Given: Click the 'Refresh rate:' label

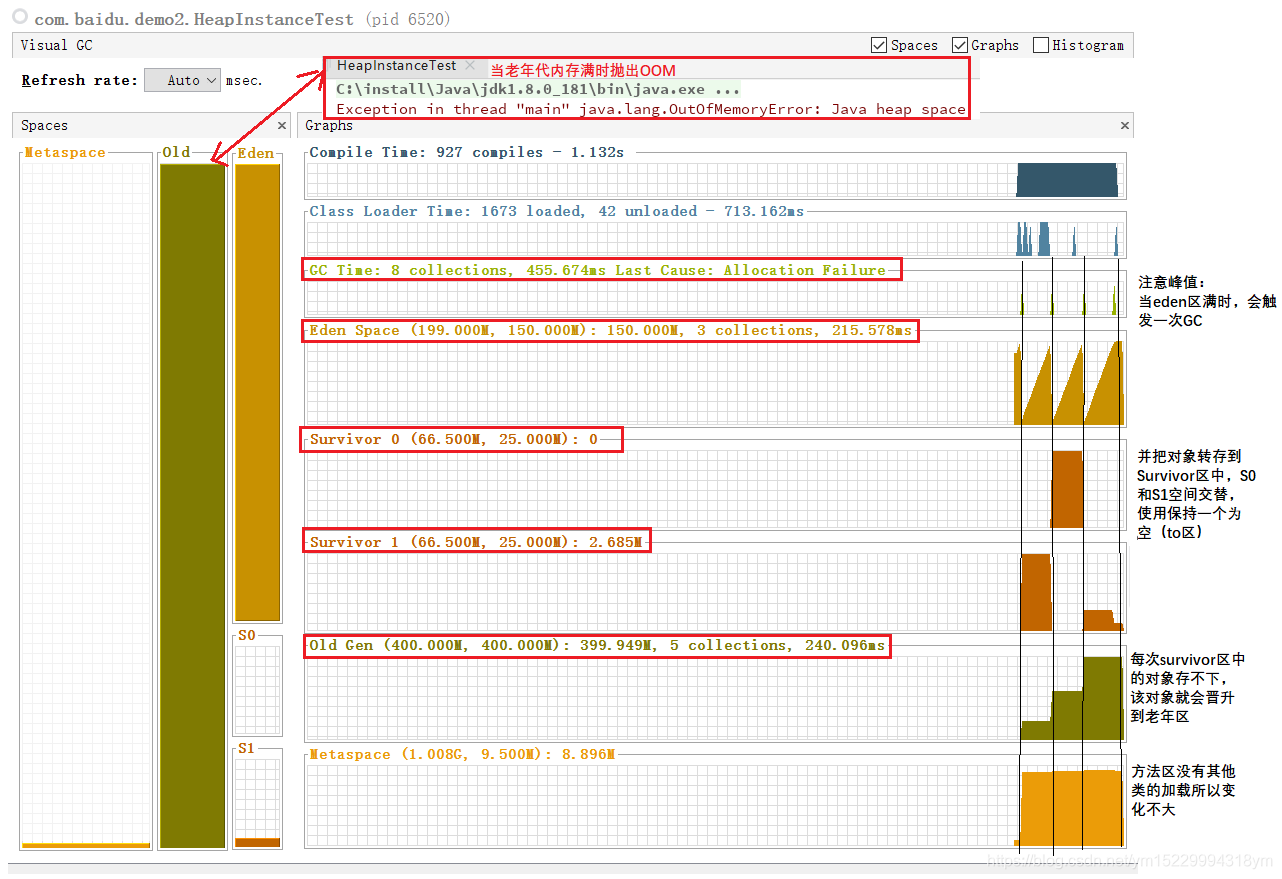Looking at the screenshot, I should [80, 80].
